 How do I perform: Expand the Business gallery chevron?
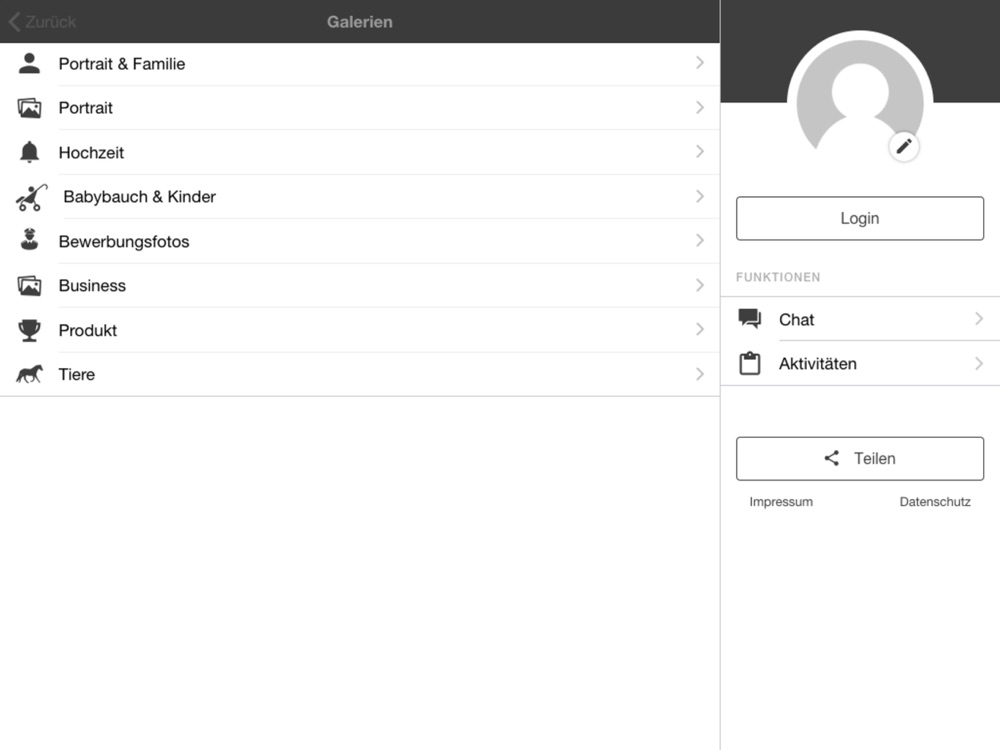coord(700,285)
